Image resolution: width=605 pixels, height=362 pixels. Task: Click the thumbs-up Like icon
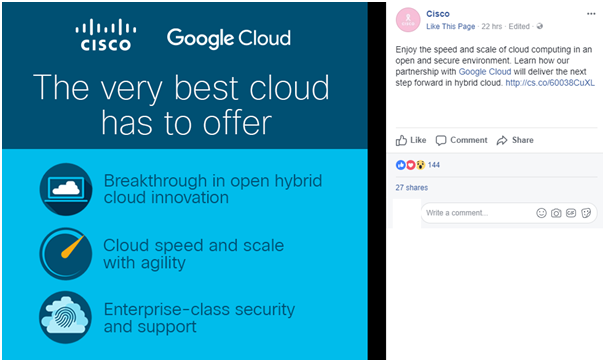(x=401, y=140)
